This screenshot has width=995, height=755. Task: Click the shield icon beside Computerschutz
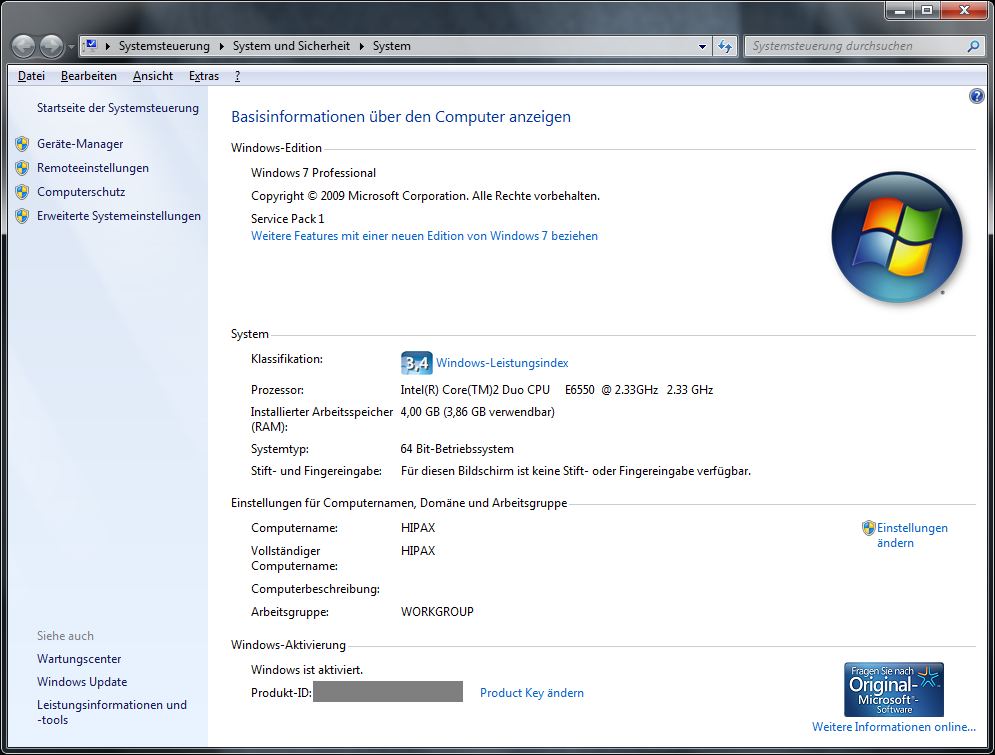[22, 192]
